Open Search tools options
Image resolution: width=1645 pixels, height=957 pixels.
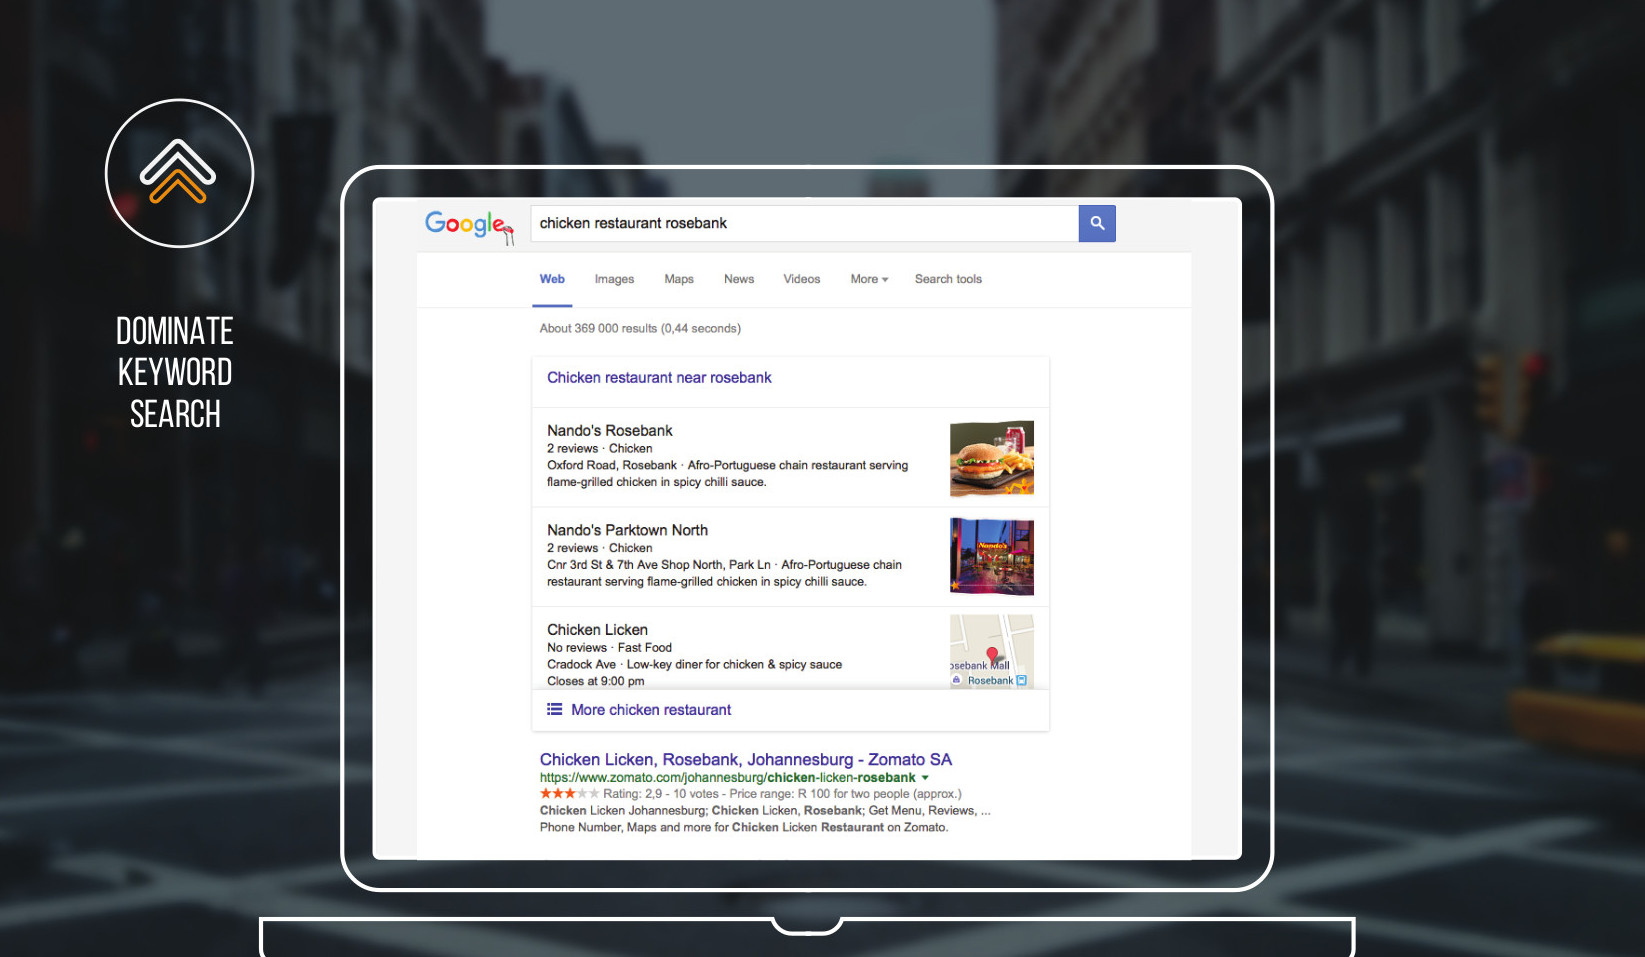pyautogui.click(x=947, y=279)
